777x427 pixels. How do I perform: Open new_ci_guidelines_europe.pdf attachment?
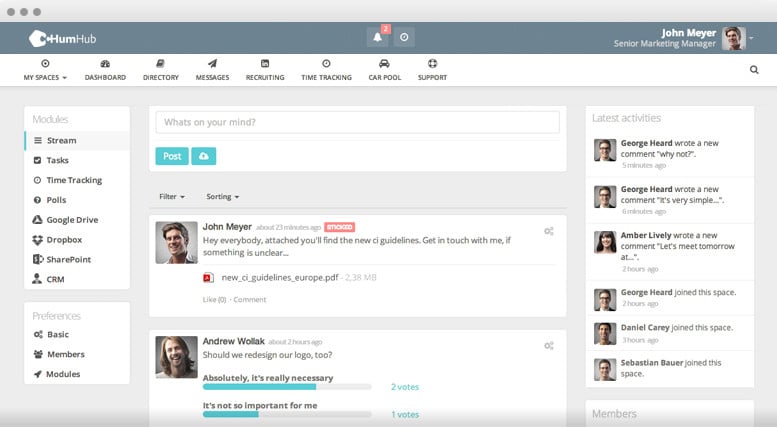coord(280,277)
